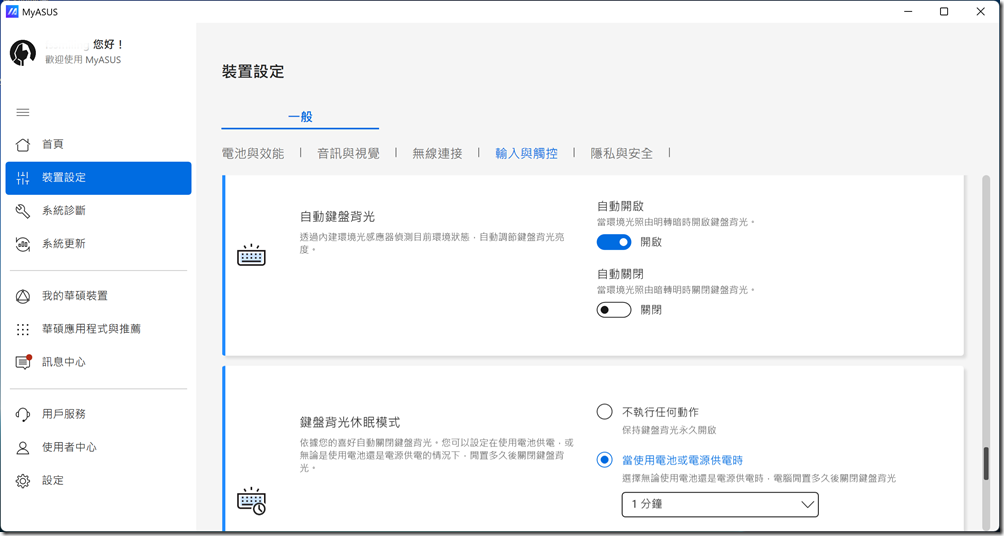This screenshot has width=1004, height=536.
Task: Click the 首頁 home icon
Action: pyautogui.click(x=23, y=144)
